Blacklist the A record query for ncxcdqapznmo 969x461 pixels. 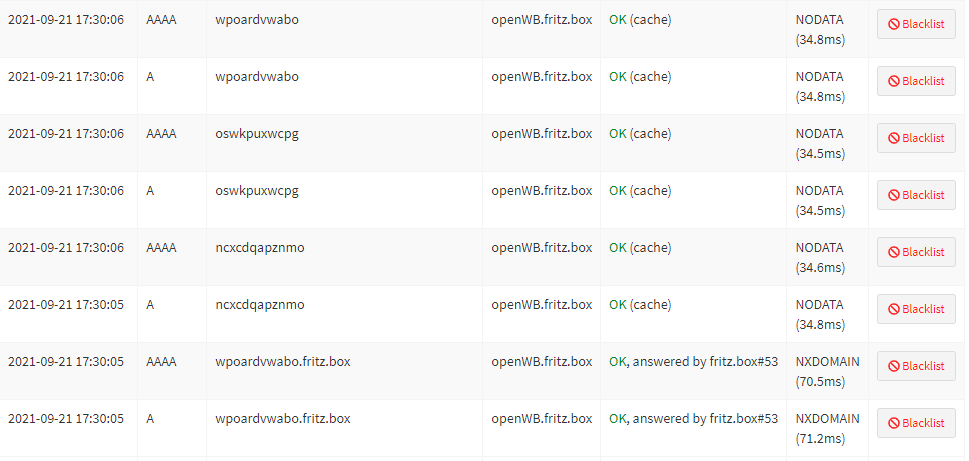coord(916,310)
